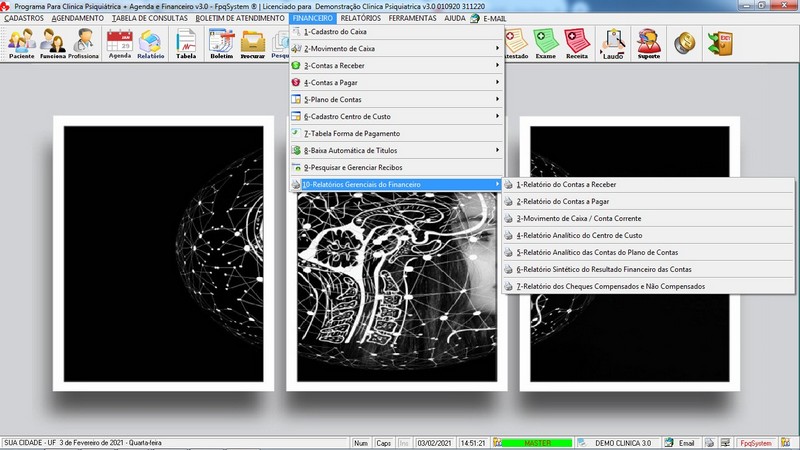
Task: Click the FpqSystem link in status bar
Action: pyautogui.click(x=755, y=442)
